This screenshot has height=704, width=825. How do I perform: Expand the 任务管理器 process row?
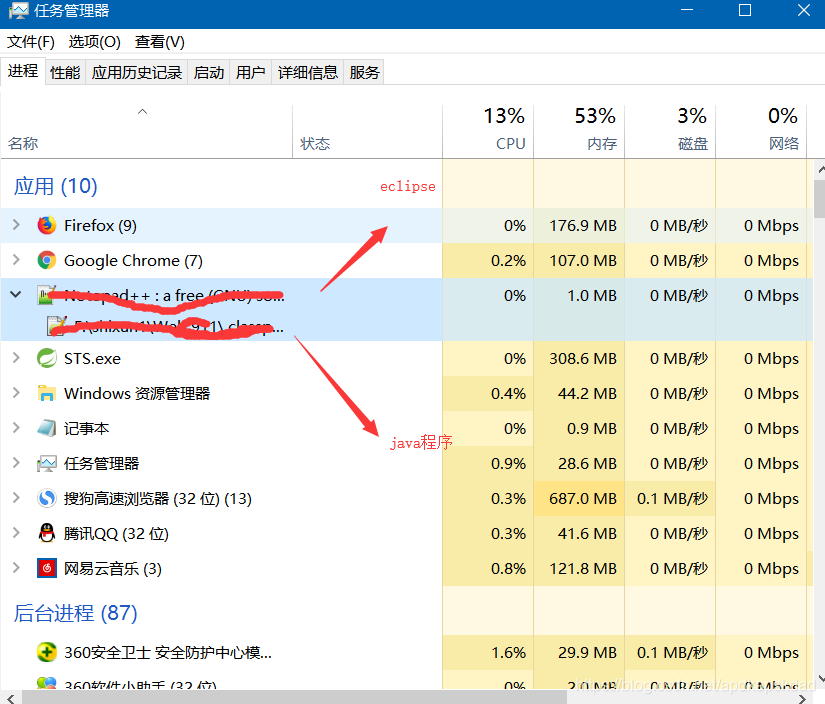coord(16,463)
